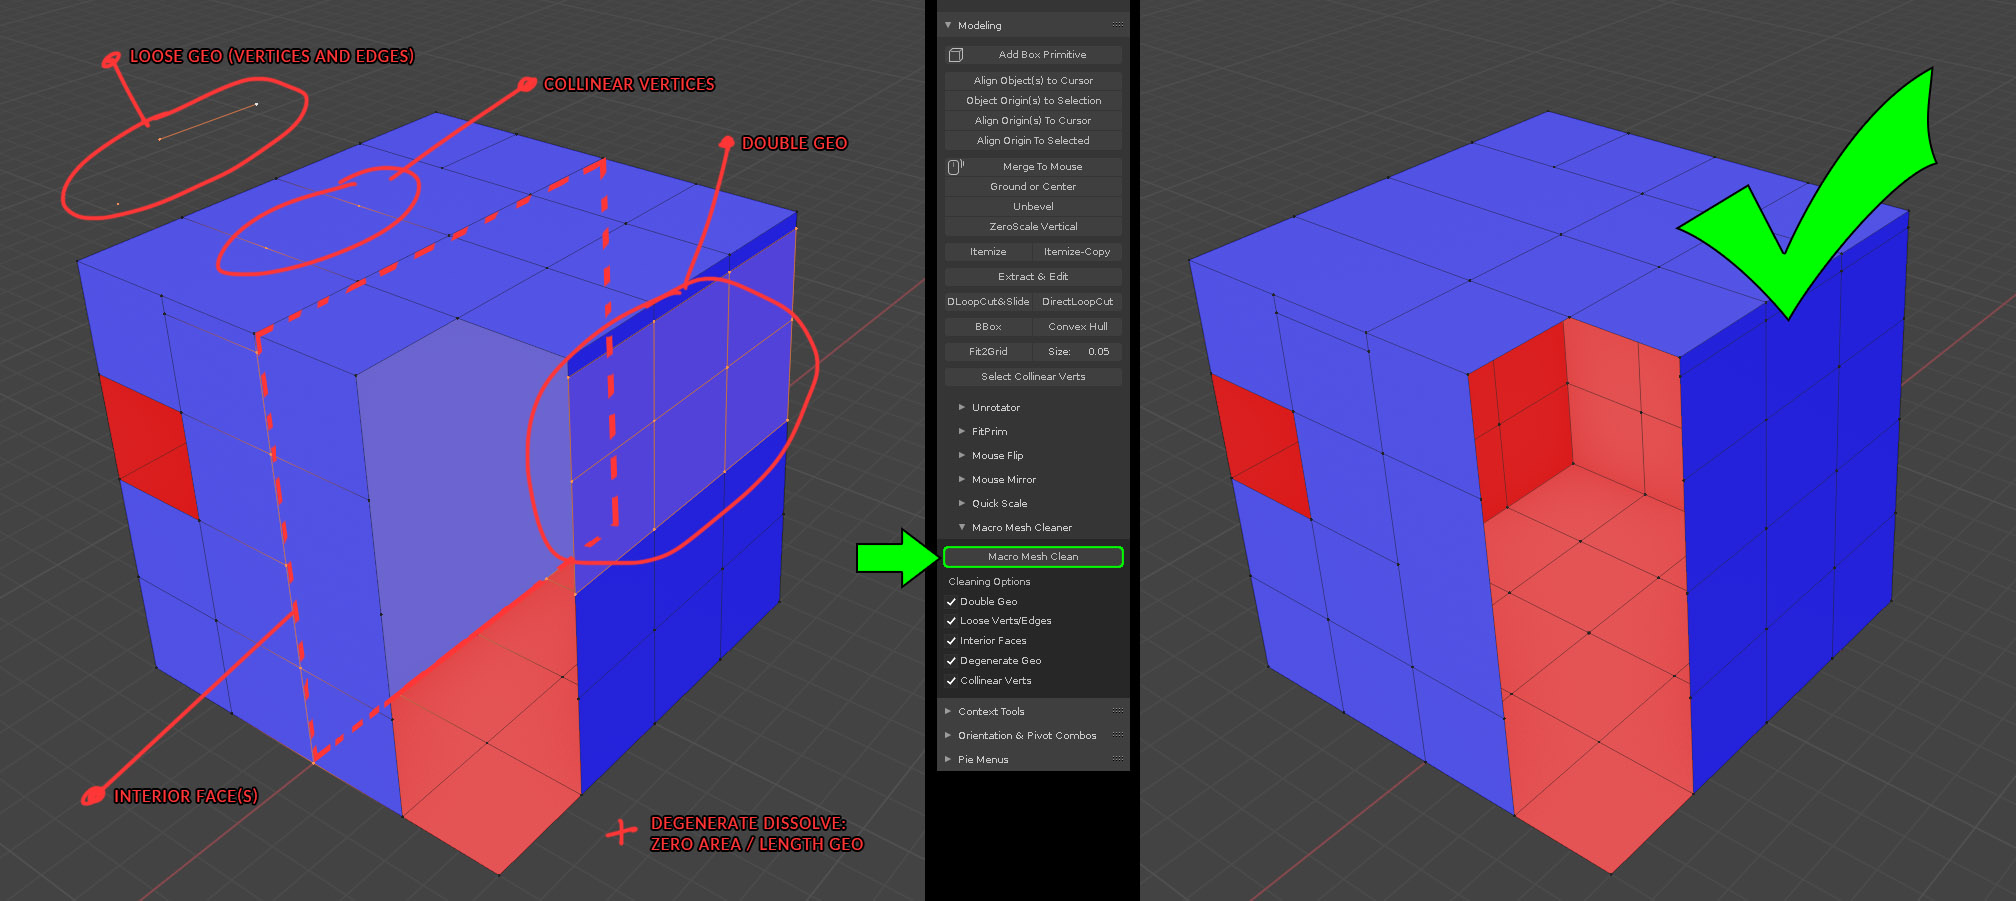
Task: Click Select Collinear Verts
Action: point(1033,376)
